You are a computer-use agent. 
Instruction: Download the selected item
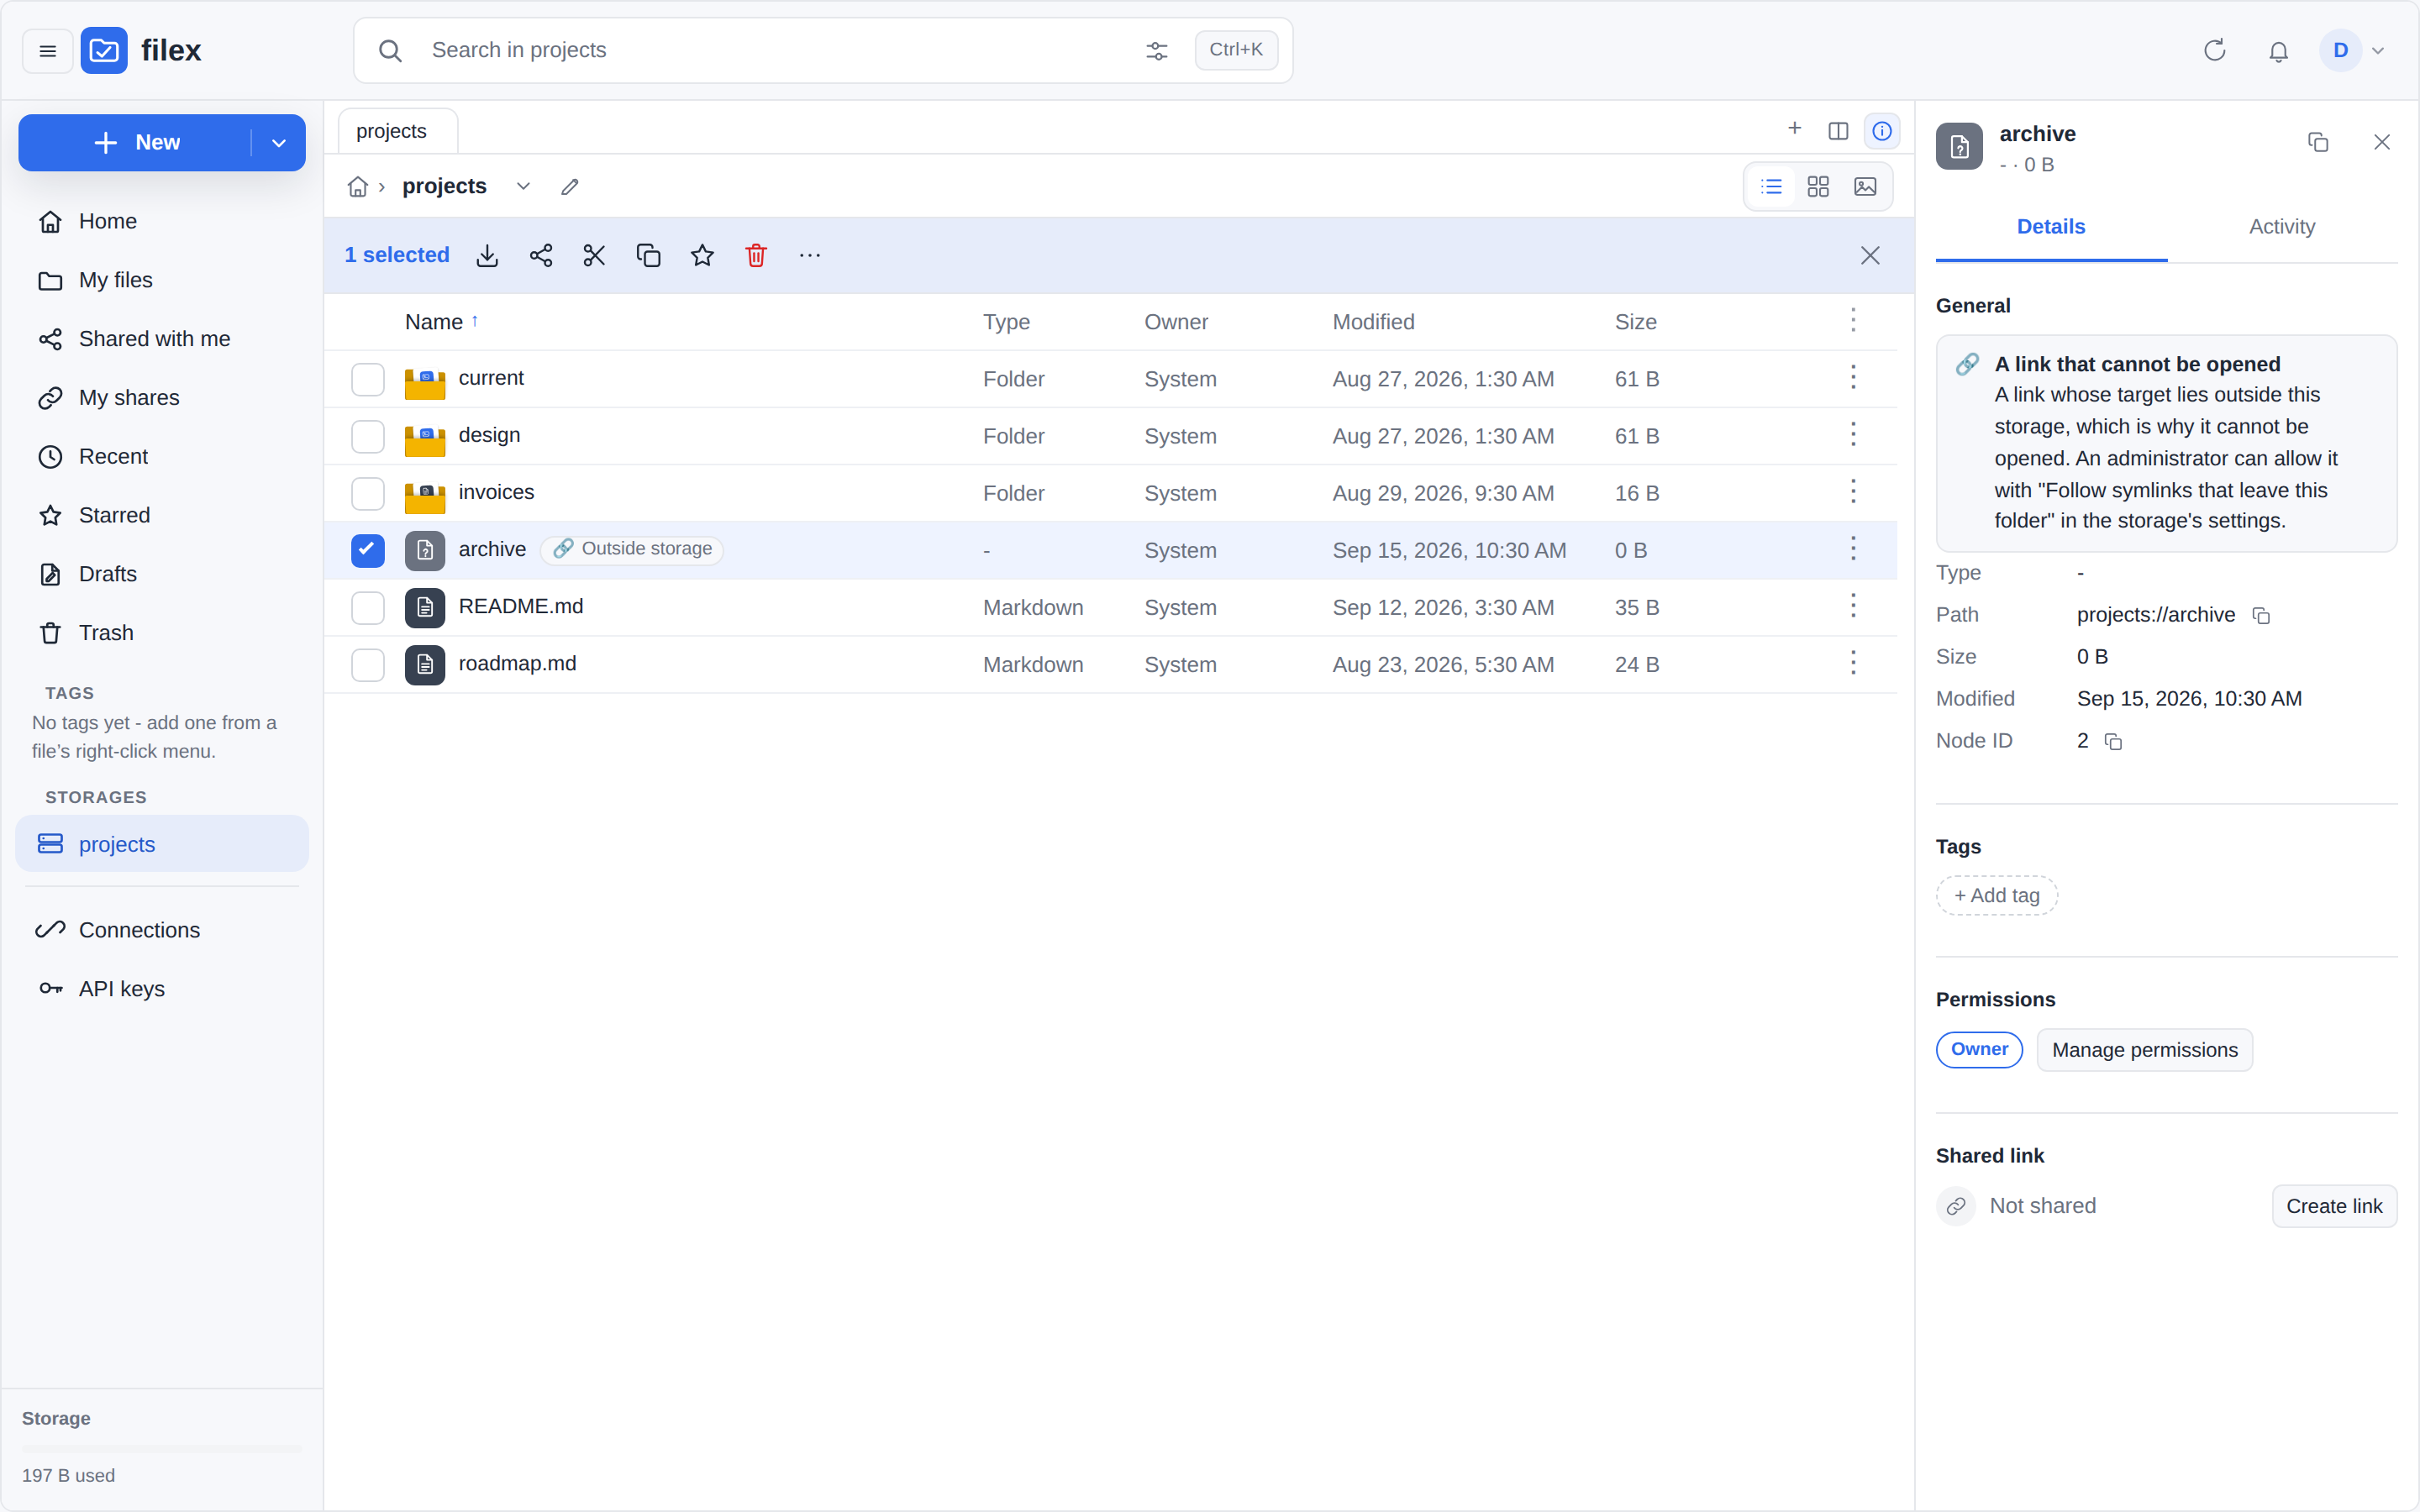coord(487,256)
